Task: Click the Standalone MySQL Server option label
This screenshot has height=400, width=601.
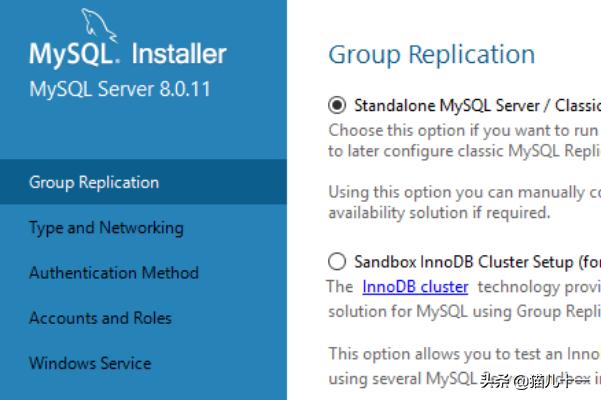Action: pyautogui.click(x=477, y=105)
